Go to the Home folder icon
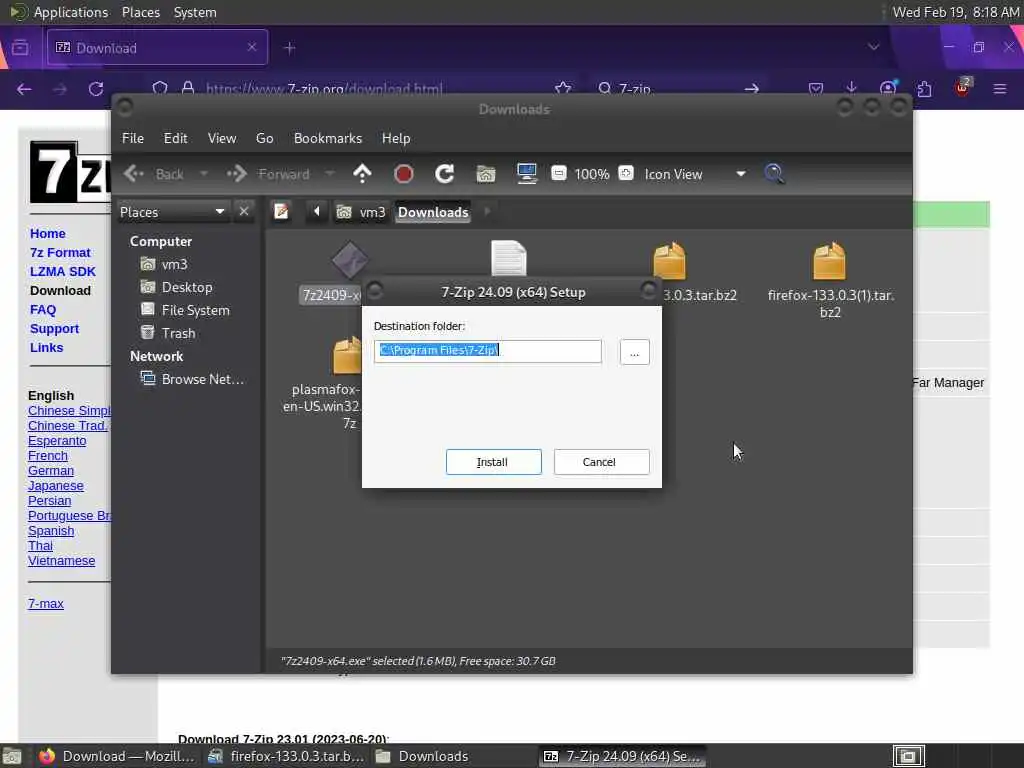This screenshot has height=768, width=1024. pos(486,174)
